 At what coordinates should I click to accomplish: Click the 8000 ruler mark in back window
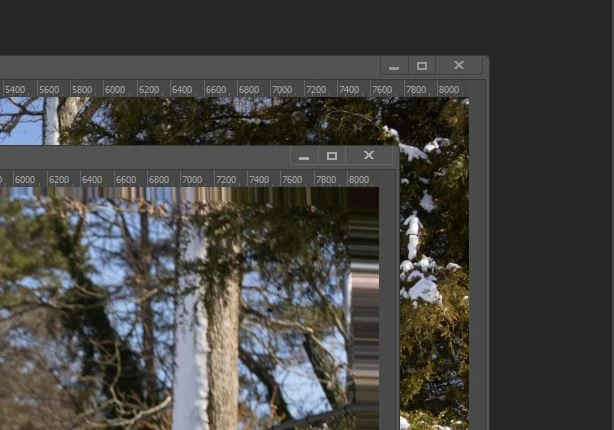pos(449,90)
